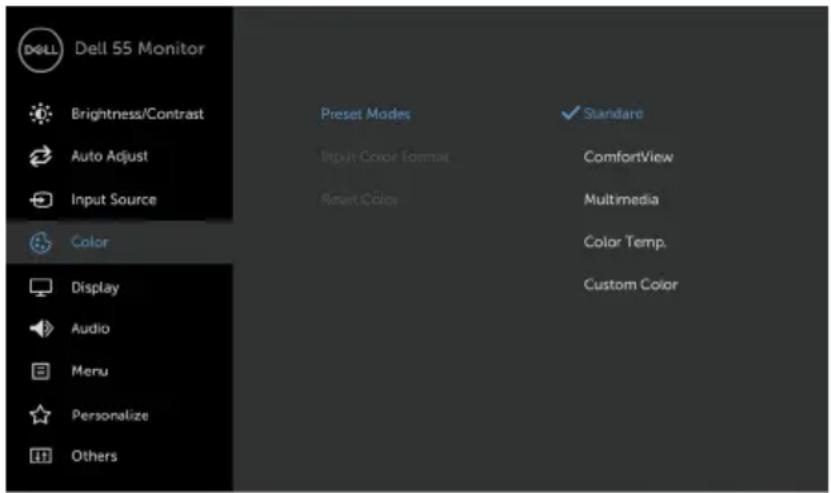The image size is (831, 493).
Task: Choose the ComfortView preset mode
Action: [x=629, y=157]
